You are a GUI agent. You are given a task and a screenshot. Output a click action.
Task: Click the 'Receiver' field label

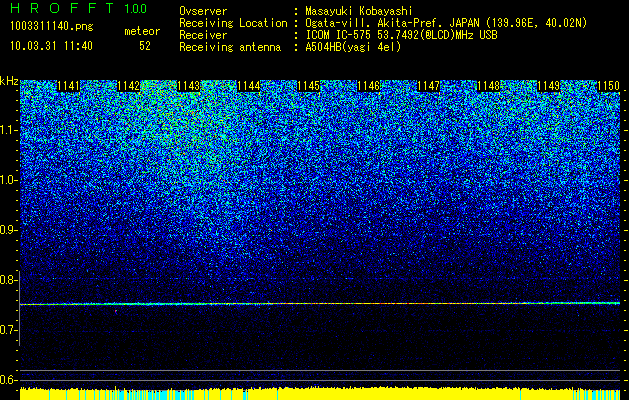pyautogui.click(x=203, y=35)
